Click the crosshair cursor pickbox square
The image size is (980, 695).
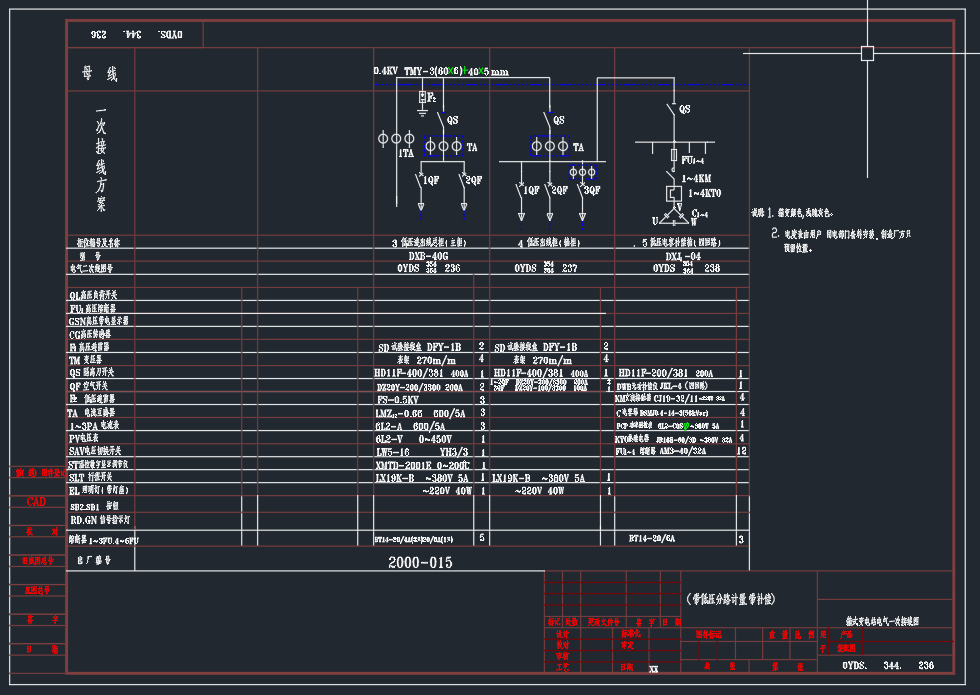[867, 53]
